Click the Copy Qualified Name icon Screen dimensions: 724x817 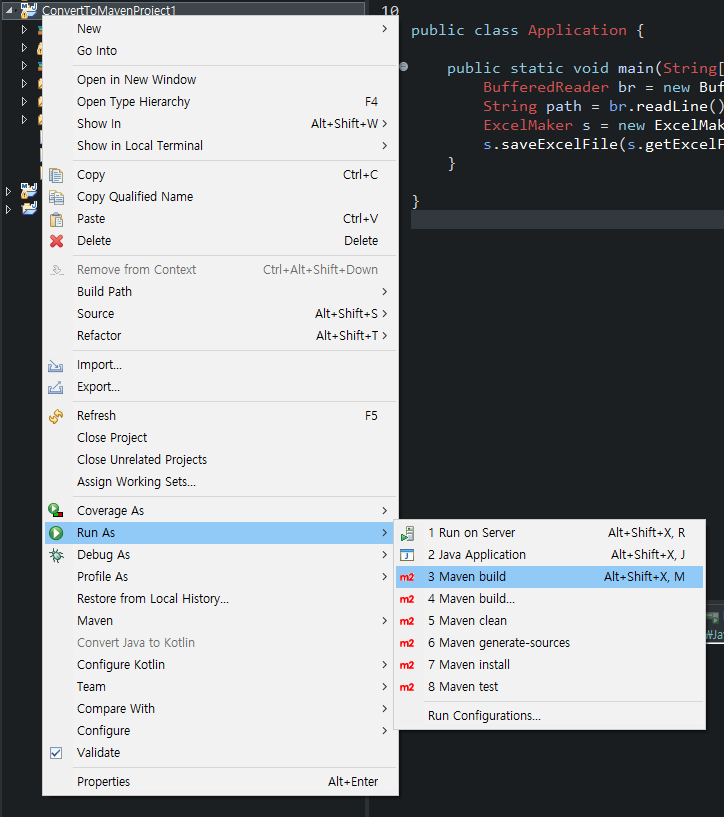click(56, 197)
